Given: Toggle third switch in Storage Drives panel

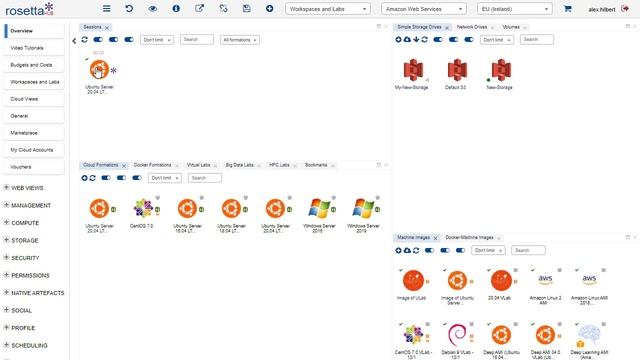Looking at the screenshot, I should click(x=469, y=40).
